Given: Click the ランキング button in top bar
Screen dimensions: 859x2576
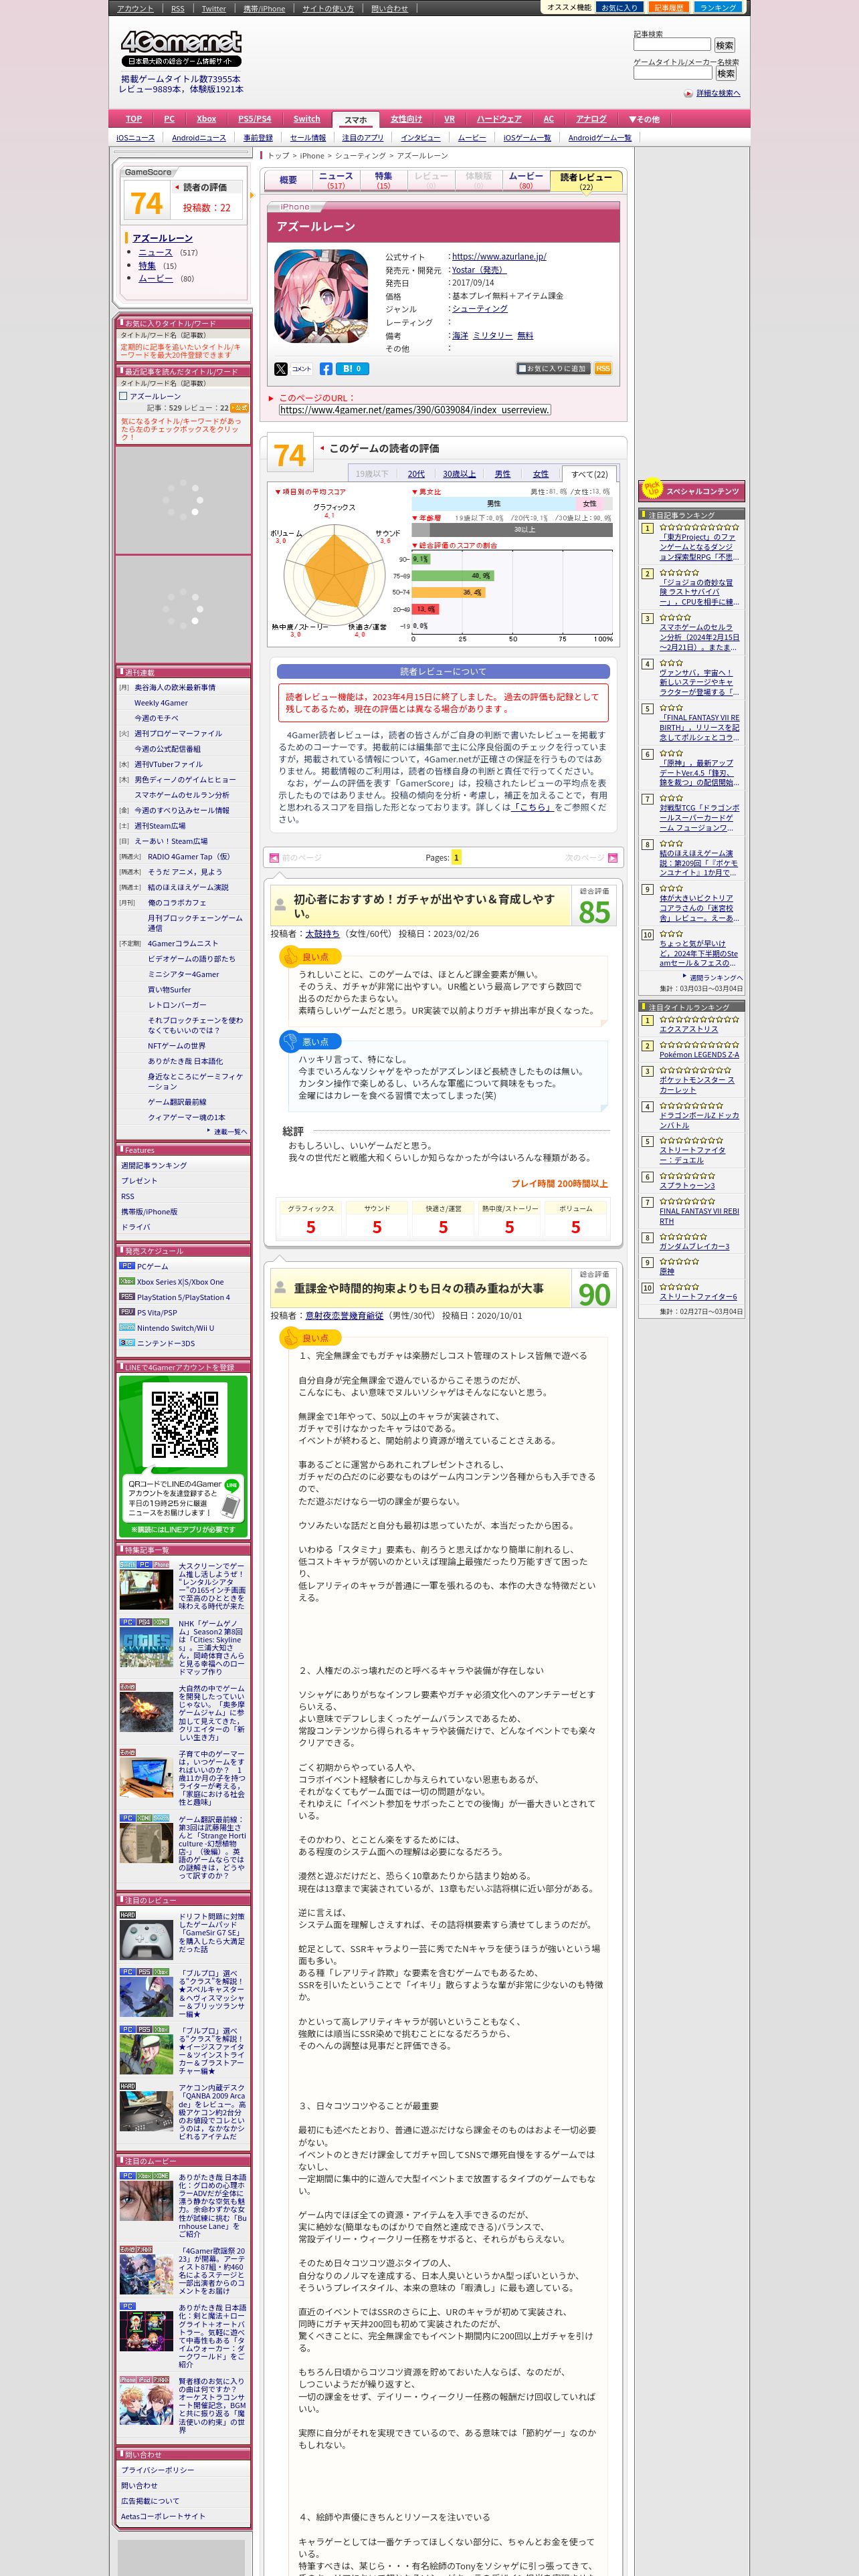Looking at the screenshot, I should [718, 7].
